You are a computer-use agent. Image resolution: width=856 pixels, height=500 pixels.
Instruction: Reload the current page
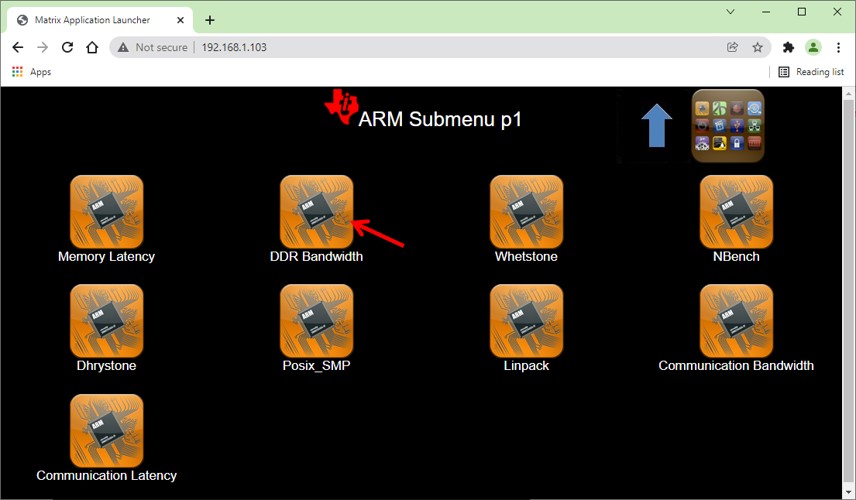[x=67, y=47]
